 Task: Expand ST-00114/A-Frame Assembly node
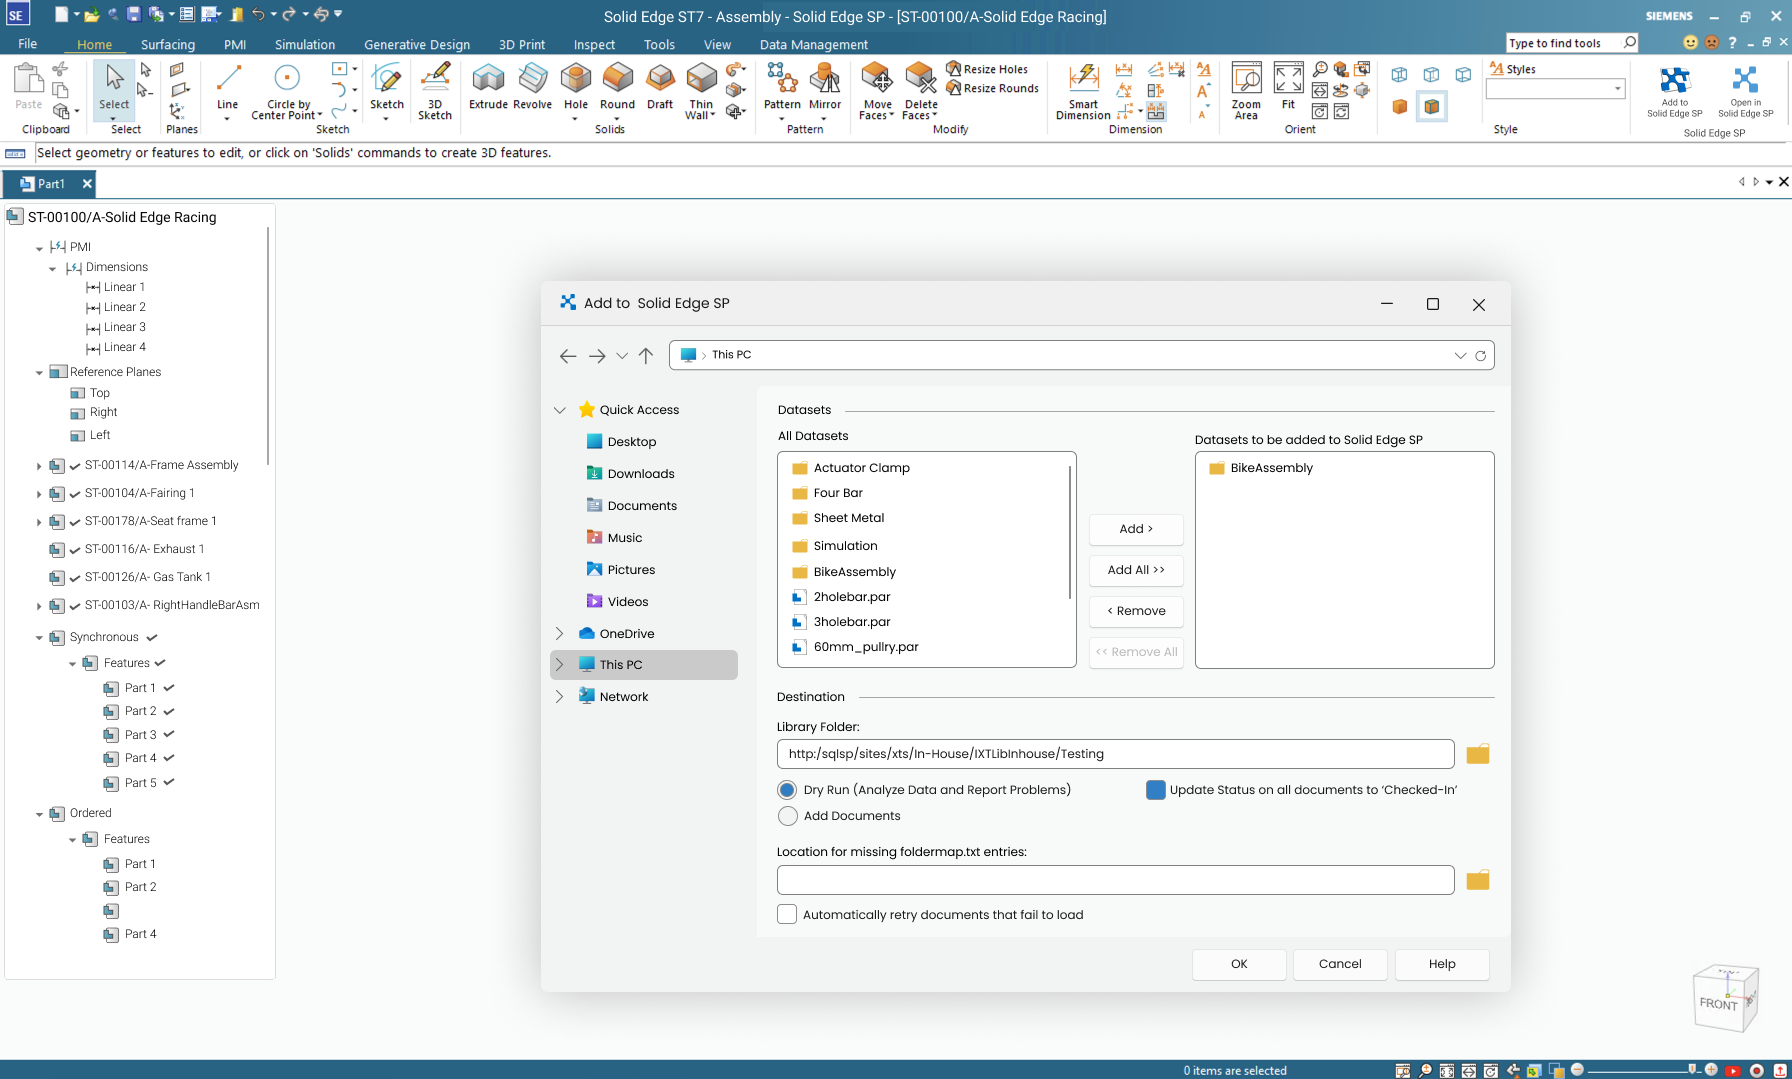[x=39, y=466]
